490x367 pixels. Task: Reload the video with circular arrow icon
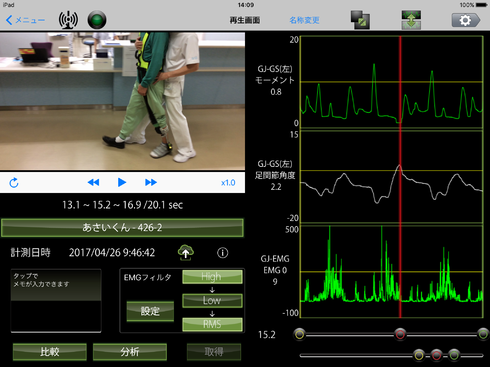tap(14, 183)
